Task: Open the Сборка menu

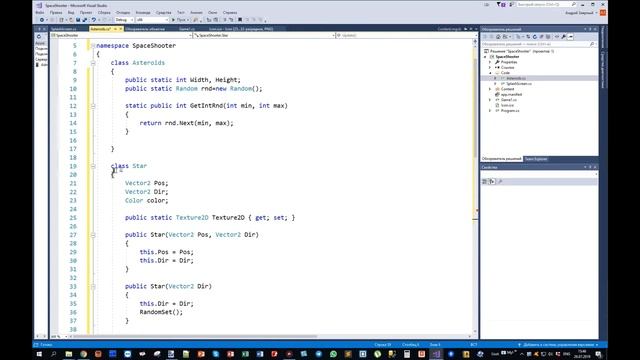Action: click(104, 13)
